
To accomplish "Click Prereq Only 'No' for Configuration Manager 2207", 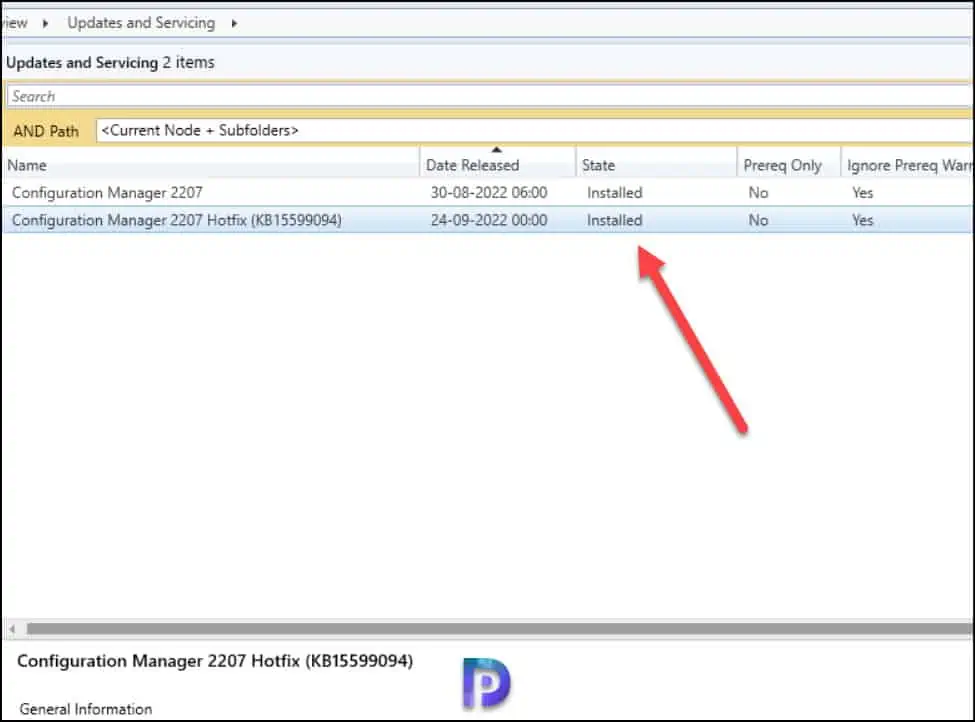I will tap(758, 193).
